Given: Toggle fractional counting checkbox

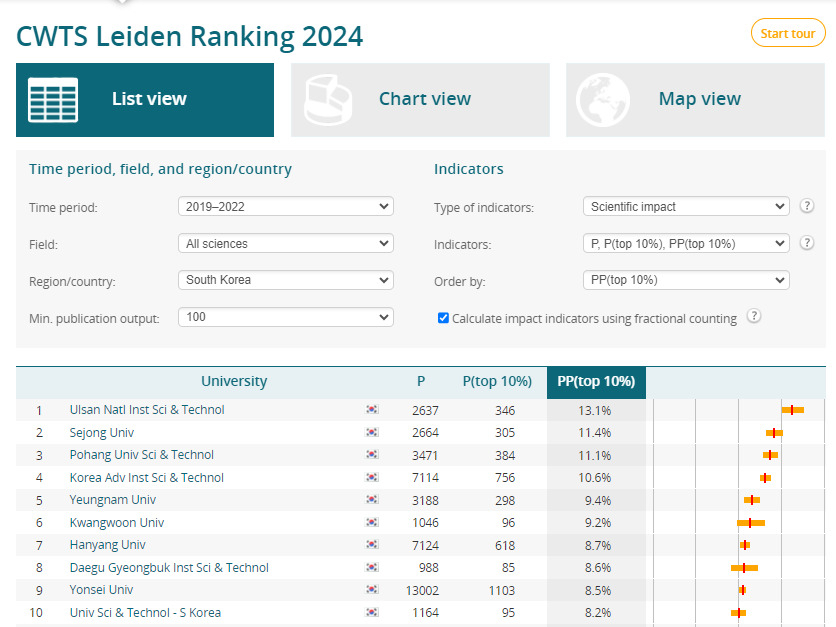Looking at the screenshot, I should tap(443, 318).
